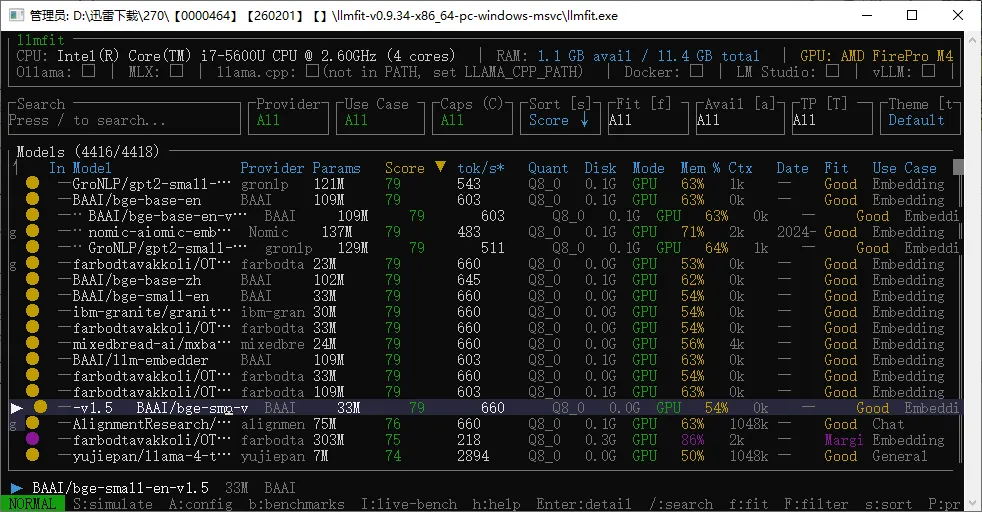Click the Quant column header
The width and height of the screenshot is (982, 512).
[x=548, y=168]
